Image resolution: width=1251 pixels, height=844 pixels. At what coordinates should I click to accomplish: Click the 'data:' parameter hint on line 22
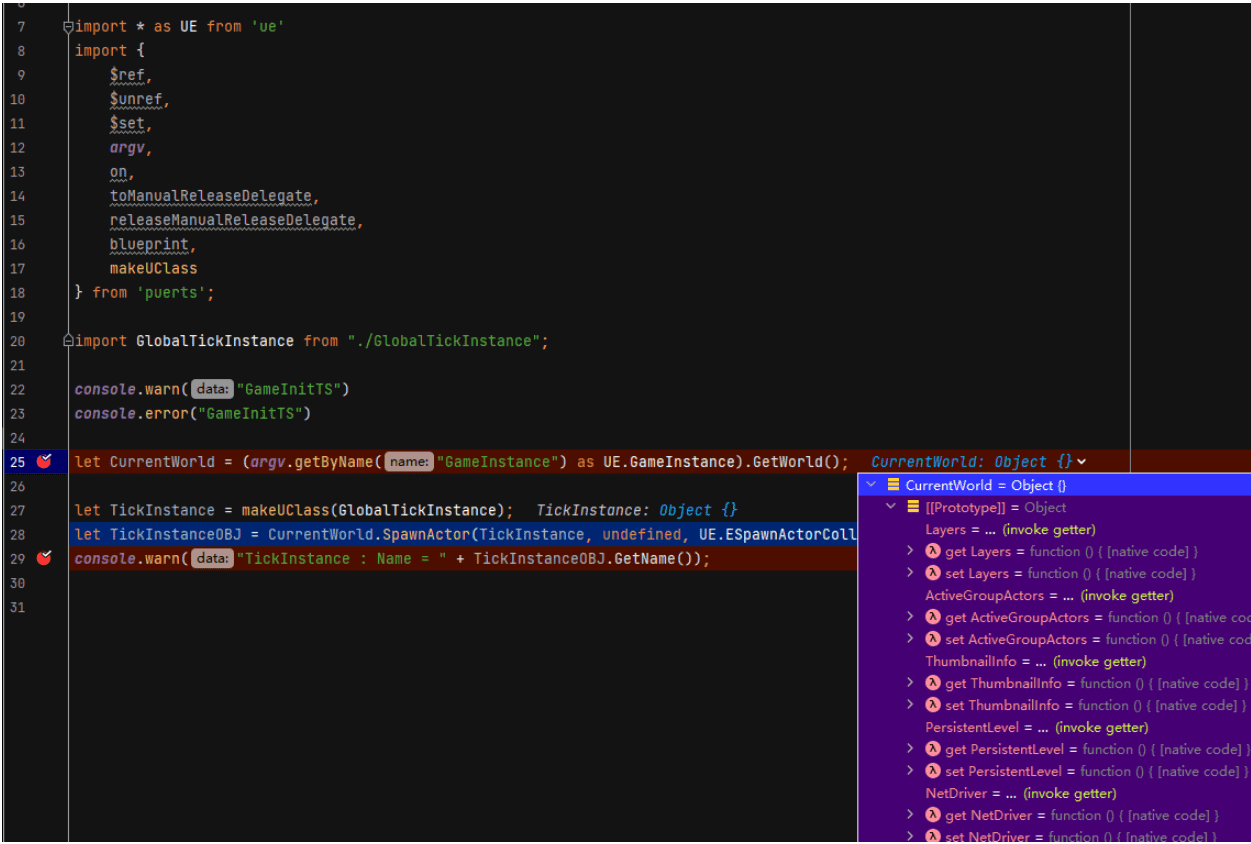click(x=212, y=389)
